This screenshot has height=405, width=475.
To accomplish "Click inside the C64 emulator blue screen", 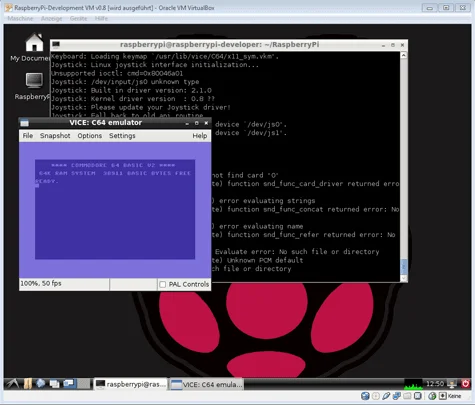I will click(115, 209).
